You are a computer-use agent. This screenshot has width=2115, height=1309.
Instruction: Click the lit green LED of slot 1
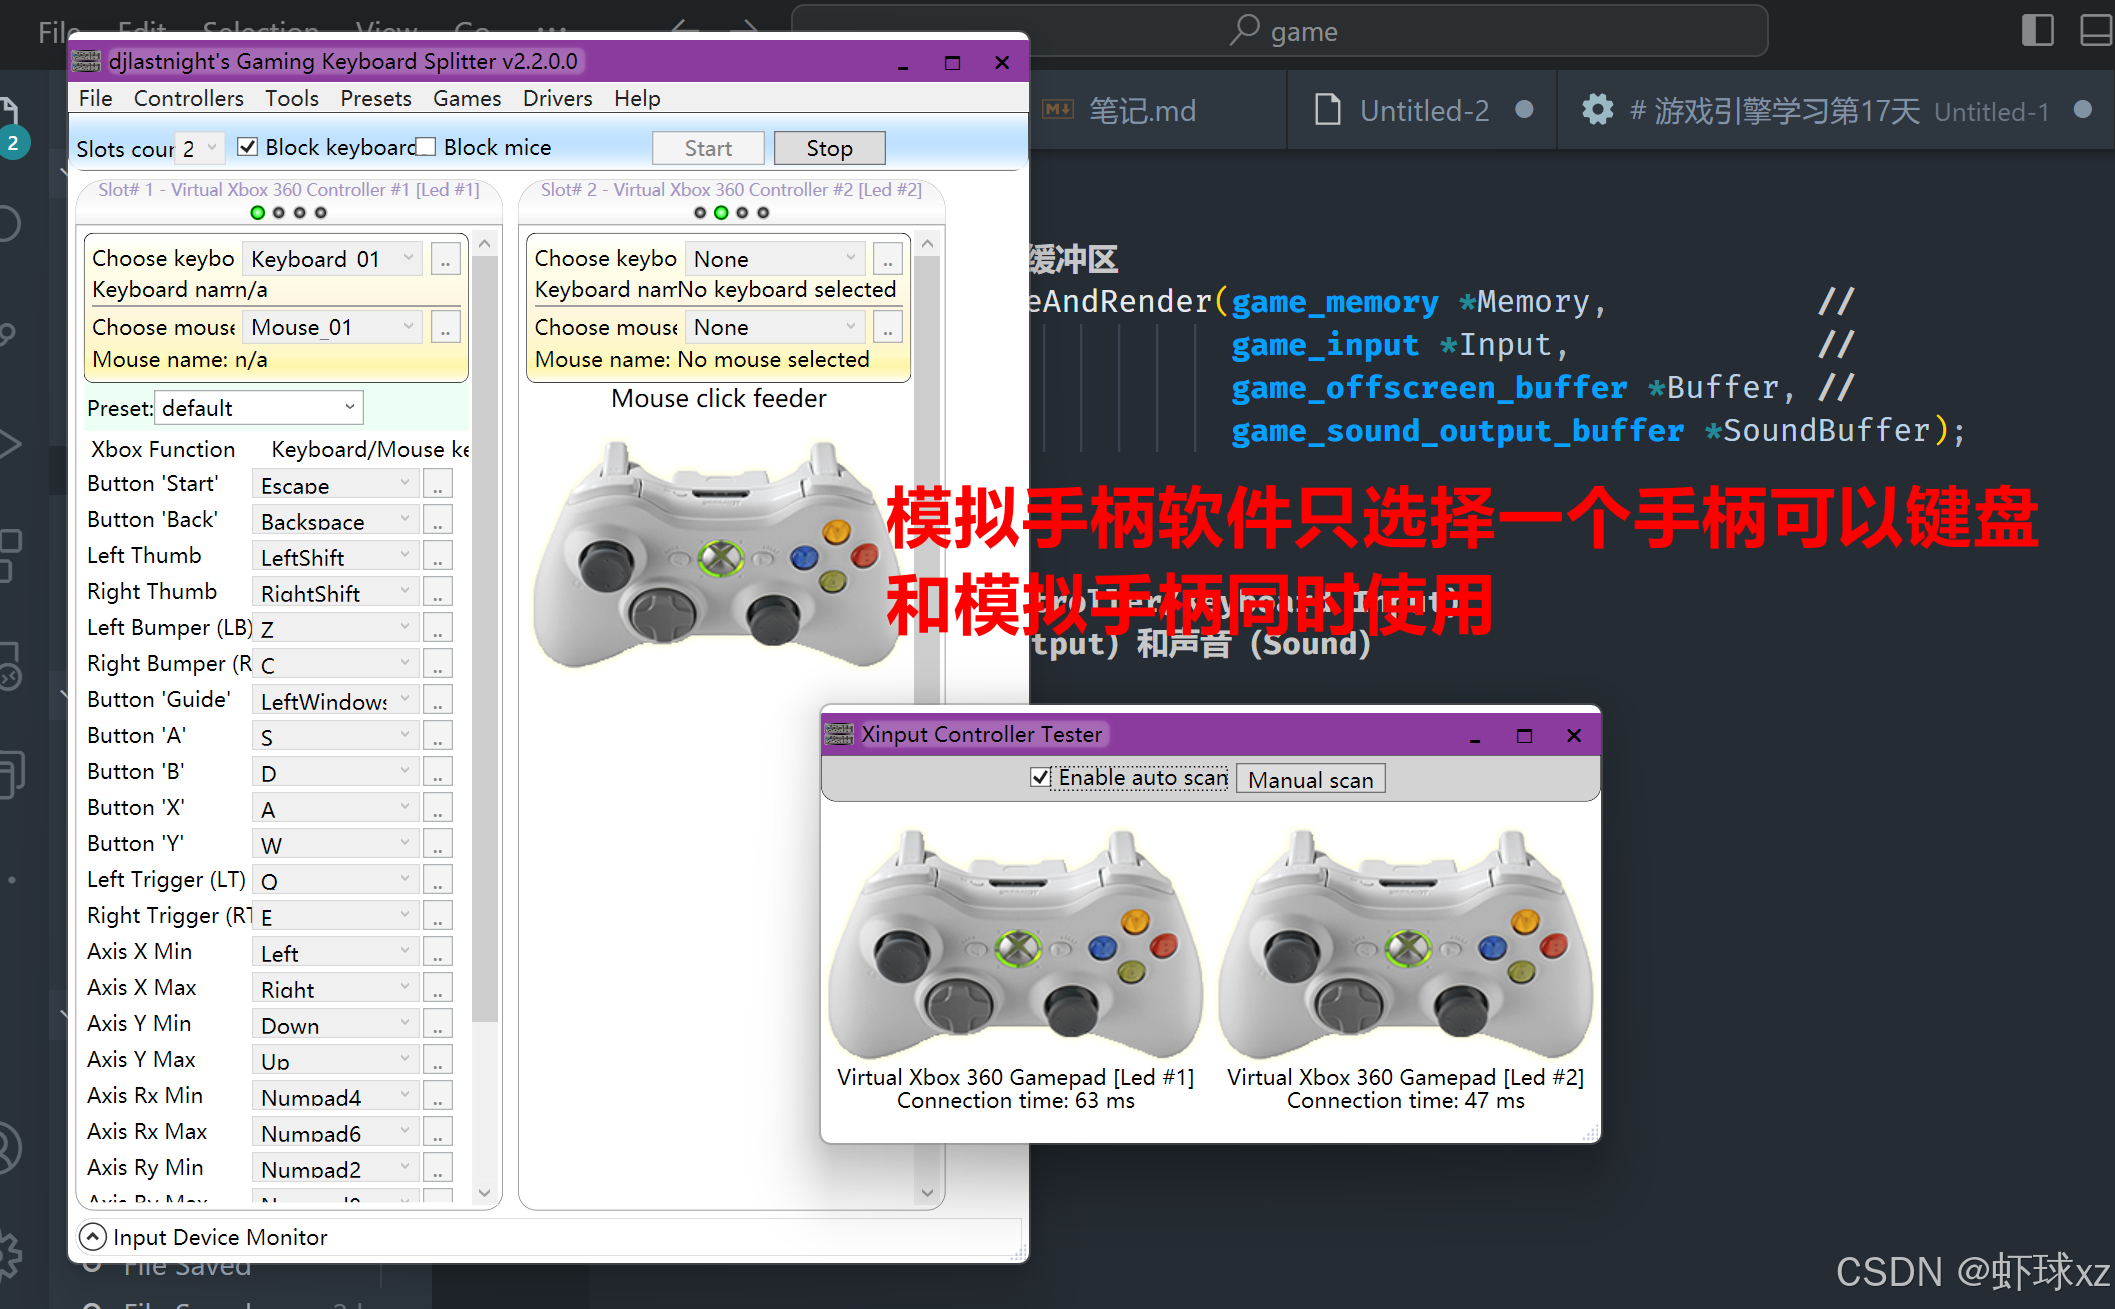257,212
